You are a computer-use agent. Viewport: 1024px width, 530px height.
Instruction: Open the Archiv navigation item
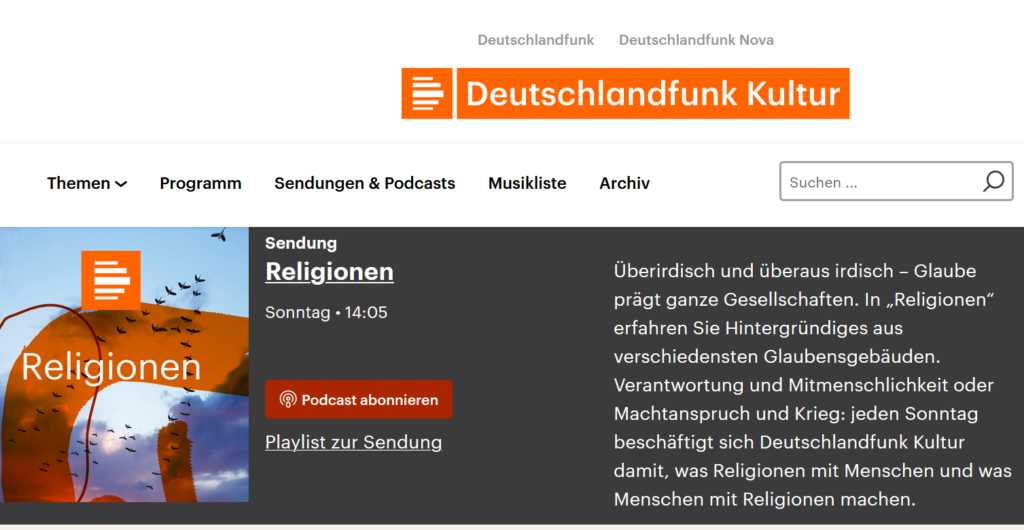pos(624,183)
